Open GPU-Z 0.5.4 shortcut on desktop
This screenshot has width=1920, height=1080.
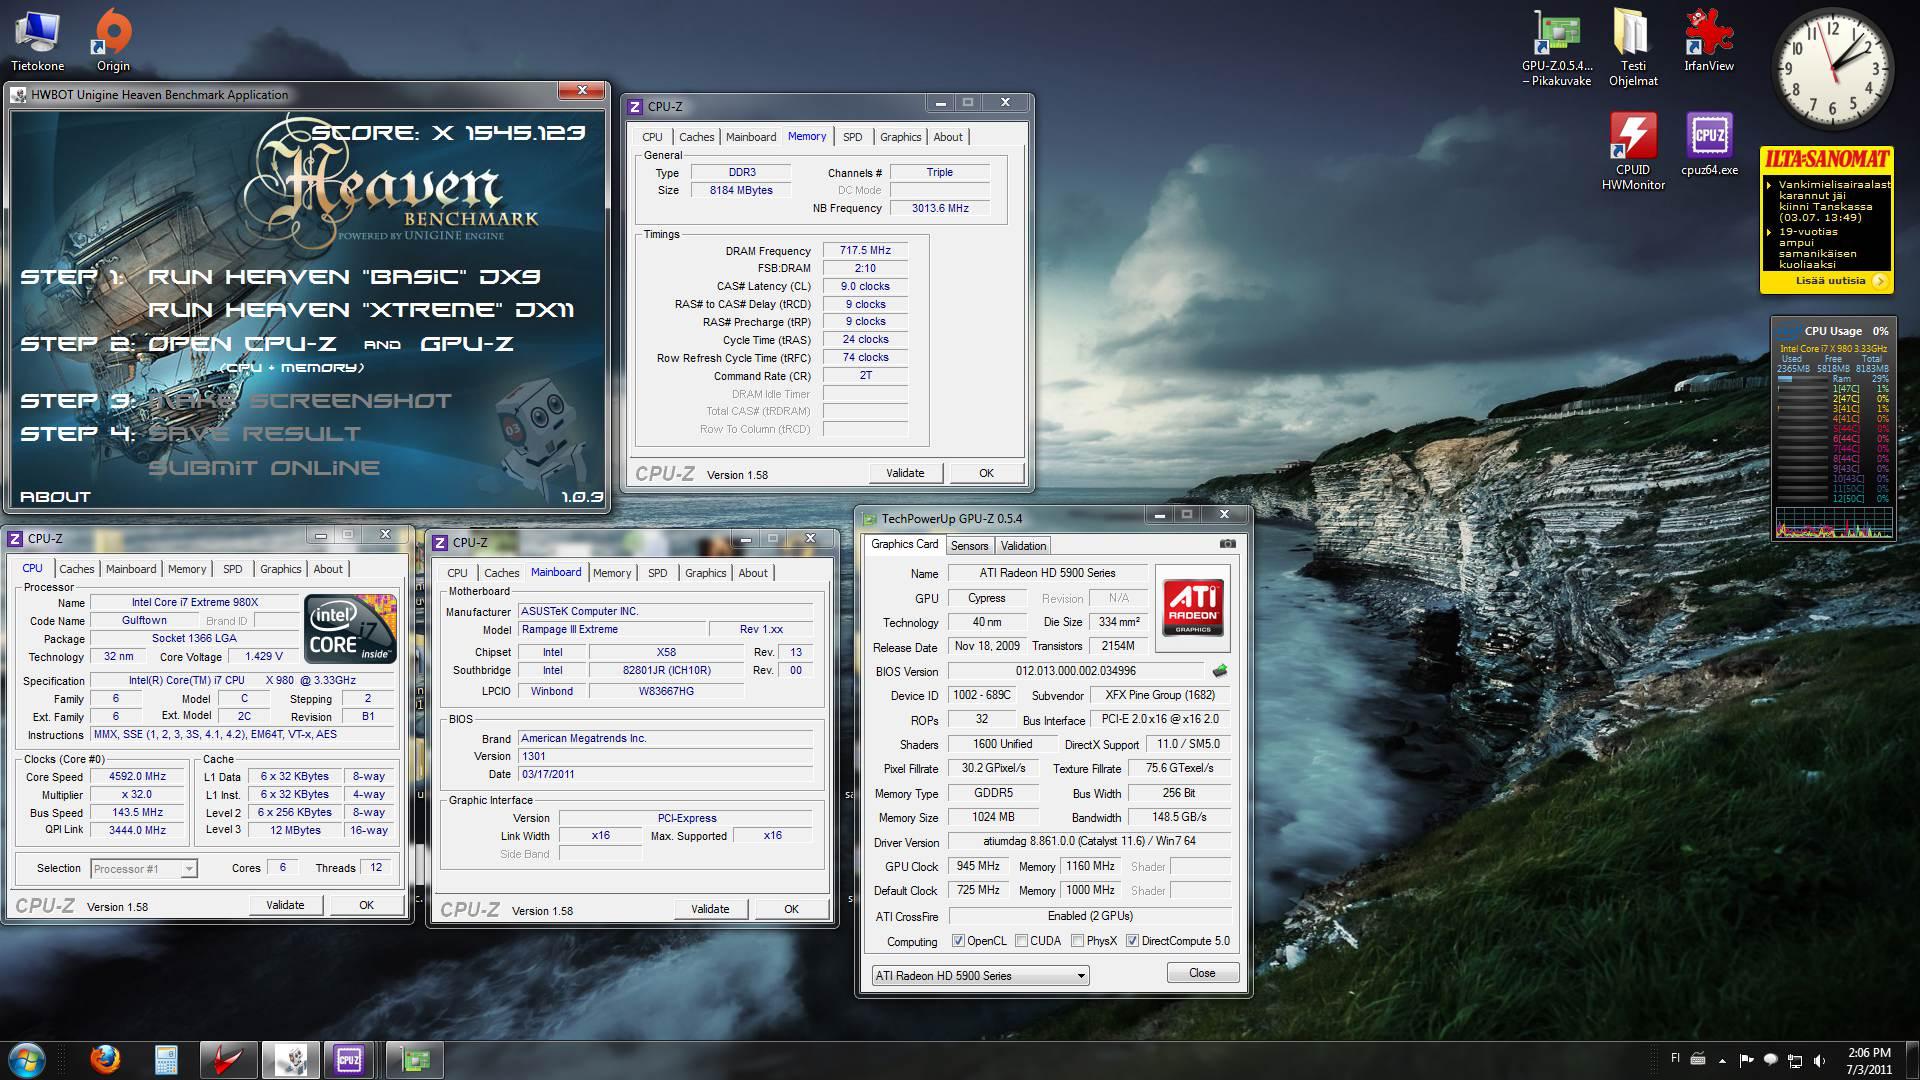pos(1557,47)
